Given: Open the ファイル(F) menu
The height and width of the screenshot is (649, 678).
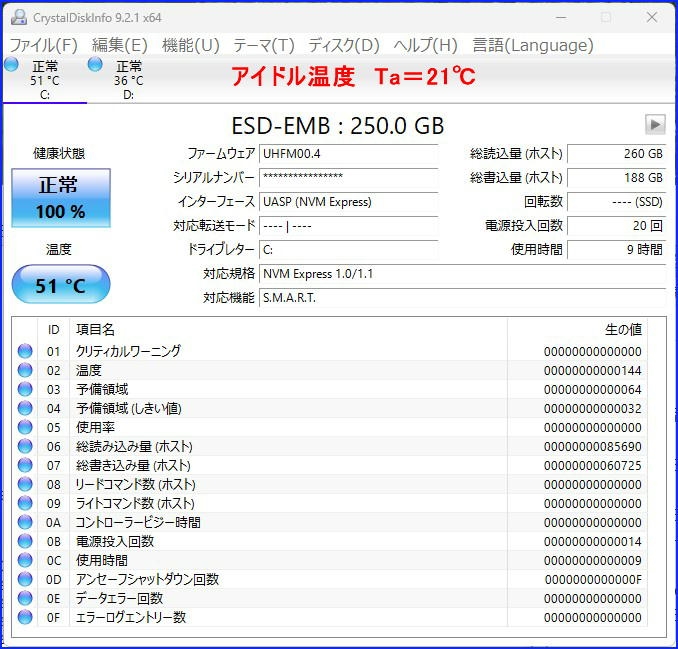Looking at the screenshot, I should point(43,45).
